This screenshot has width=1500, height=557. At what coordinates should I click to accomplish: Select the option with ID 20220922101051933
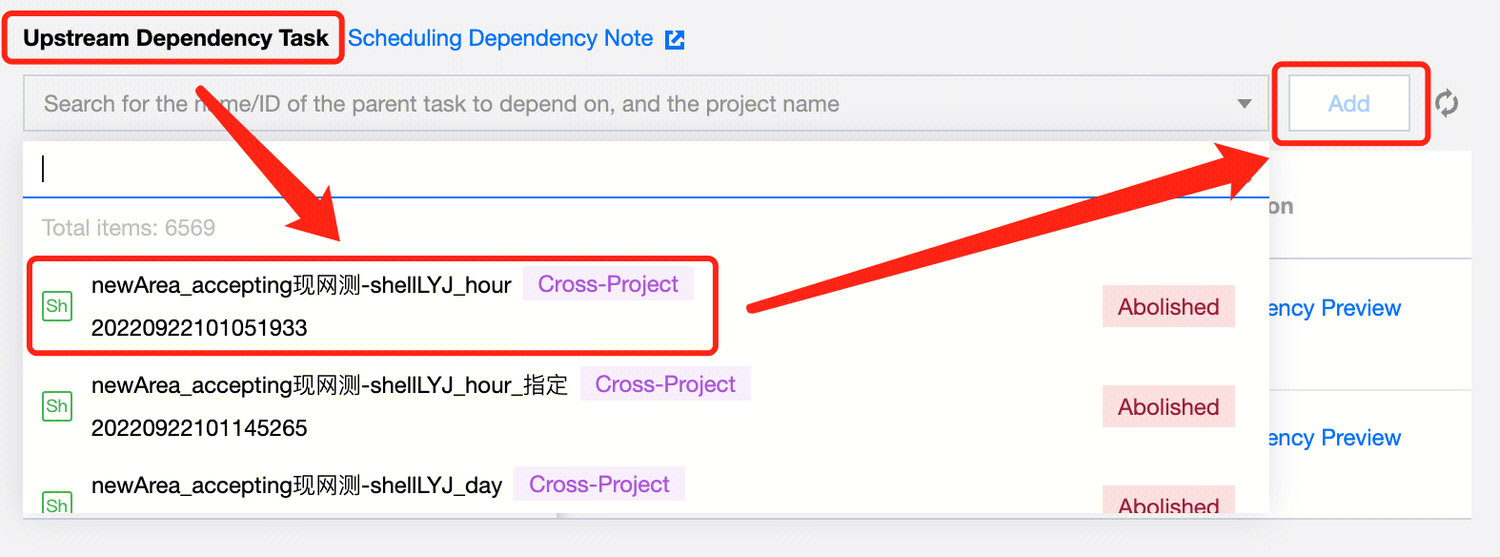(x=199, y=328)
